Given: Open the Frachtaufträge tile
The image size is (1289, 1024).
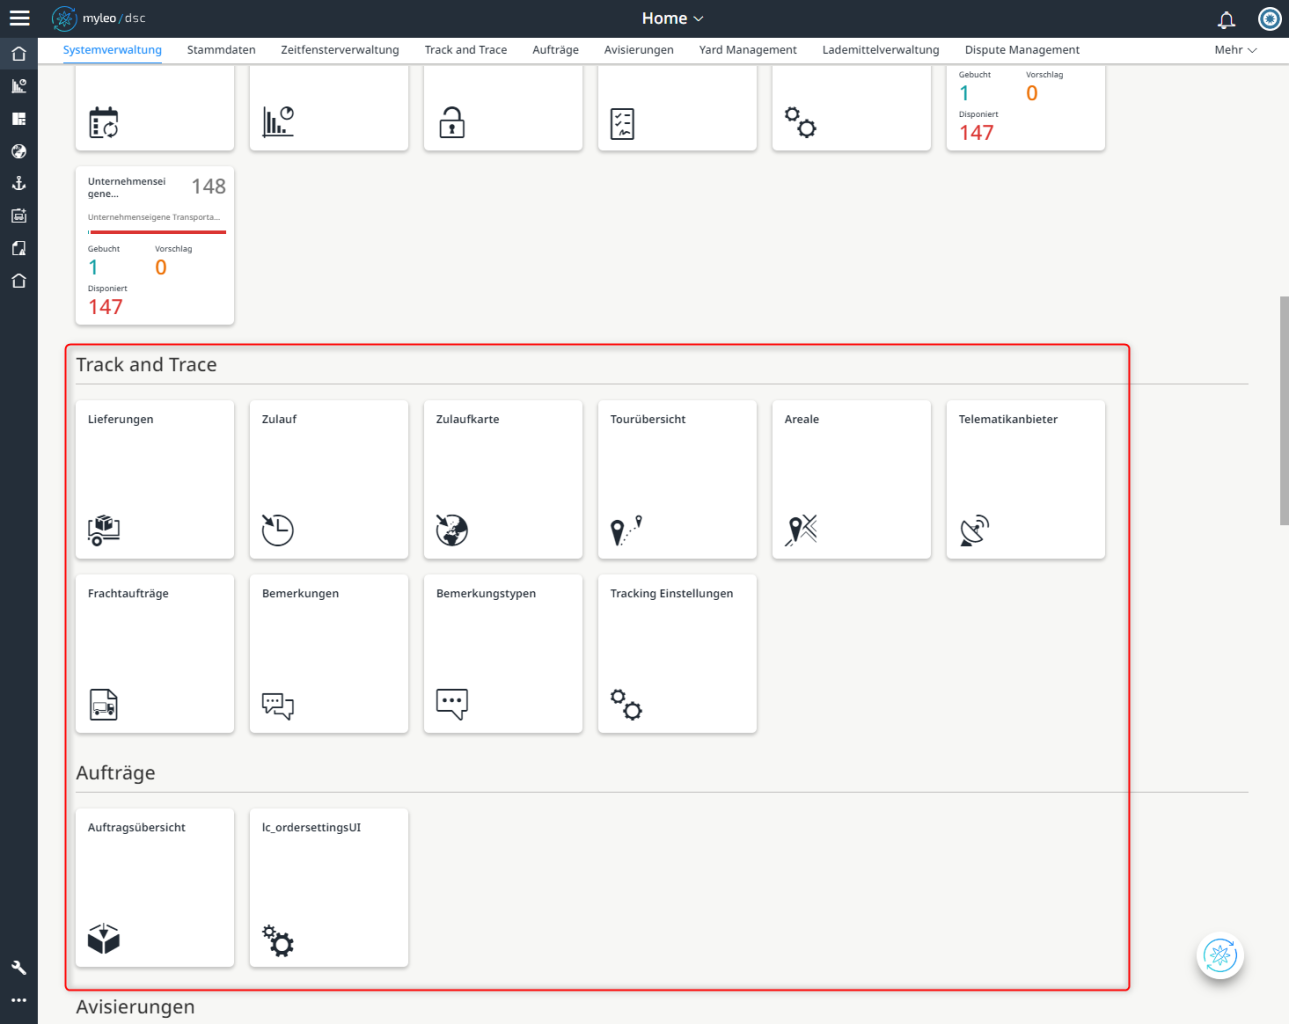Looking at the screenshot, I should click(155, 654).
